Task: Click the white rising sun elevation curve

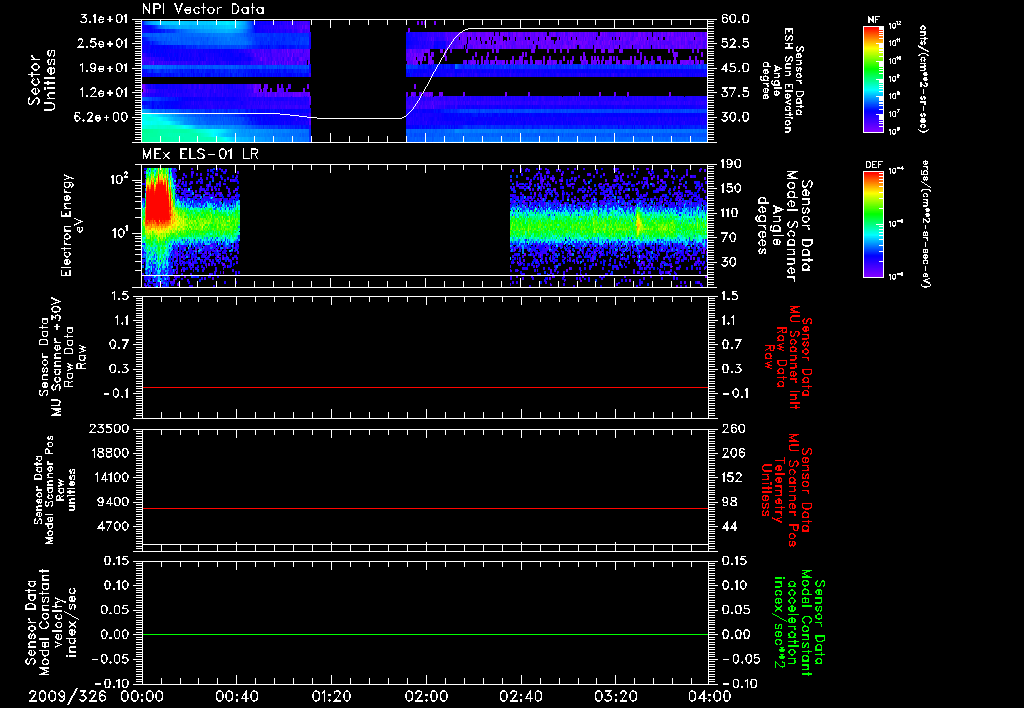Action: coord(434,74)
